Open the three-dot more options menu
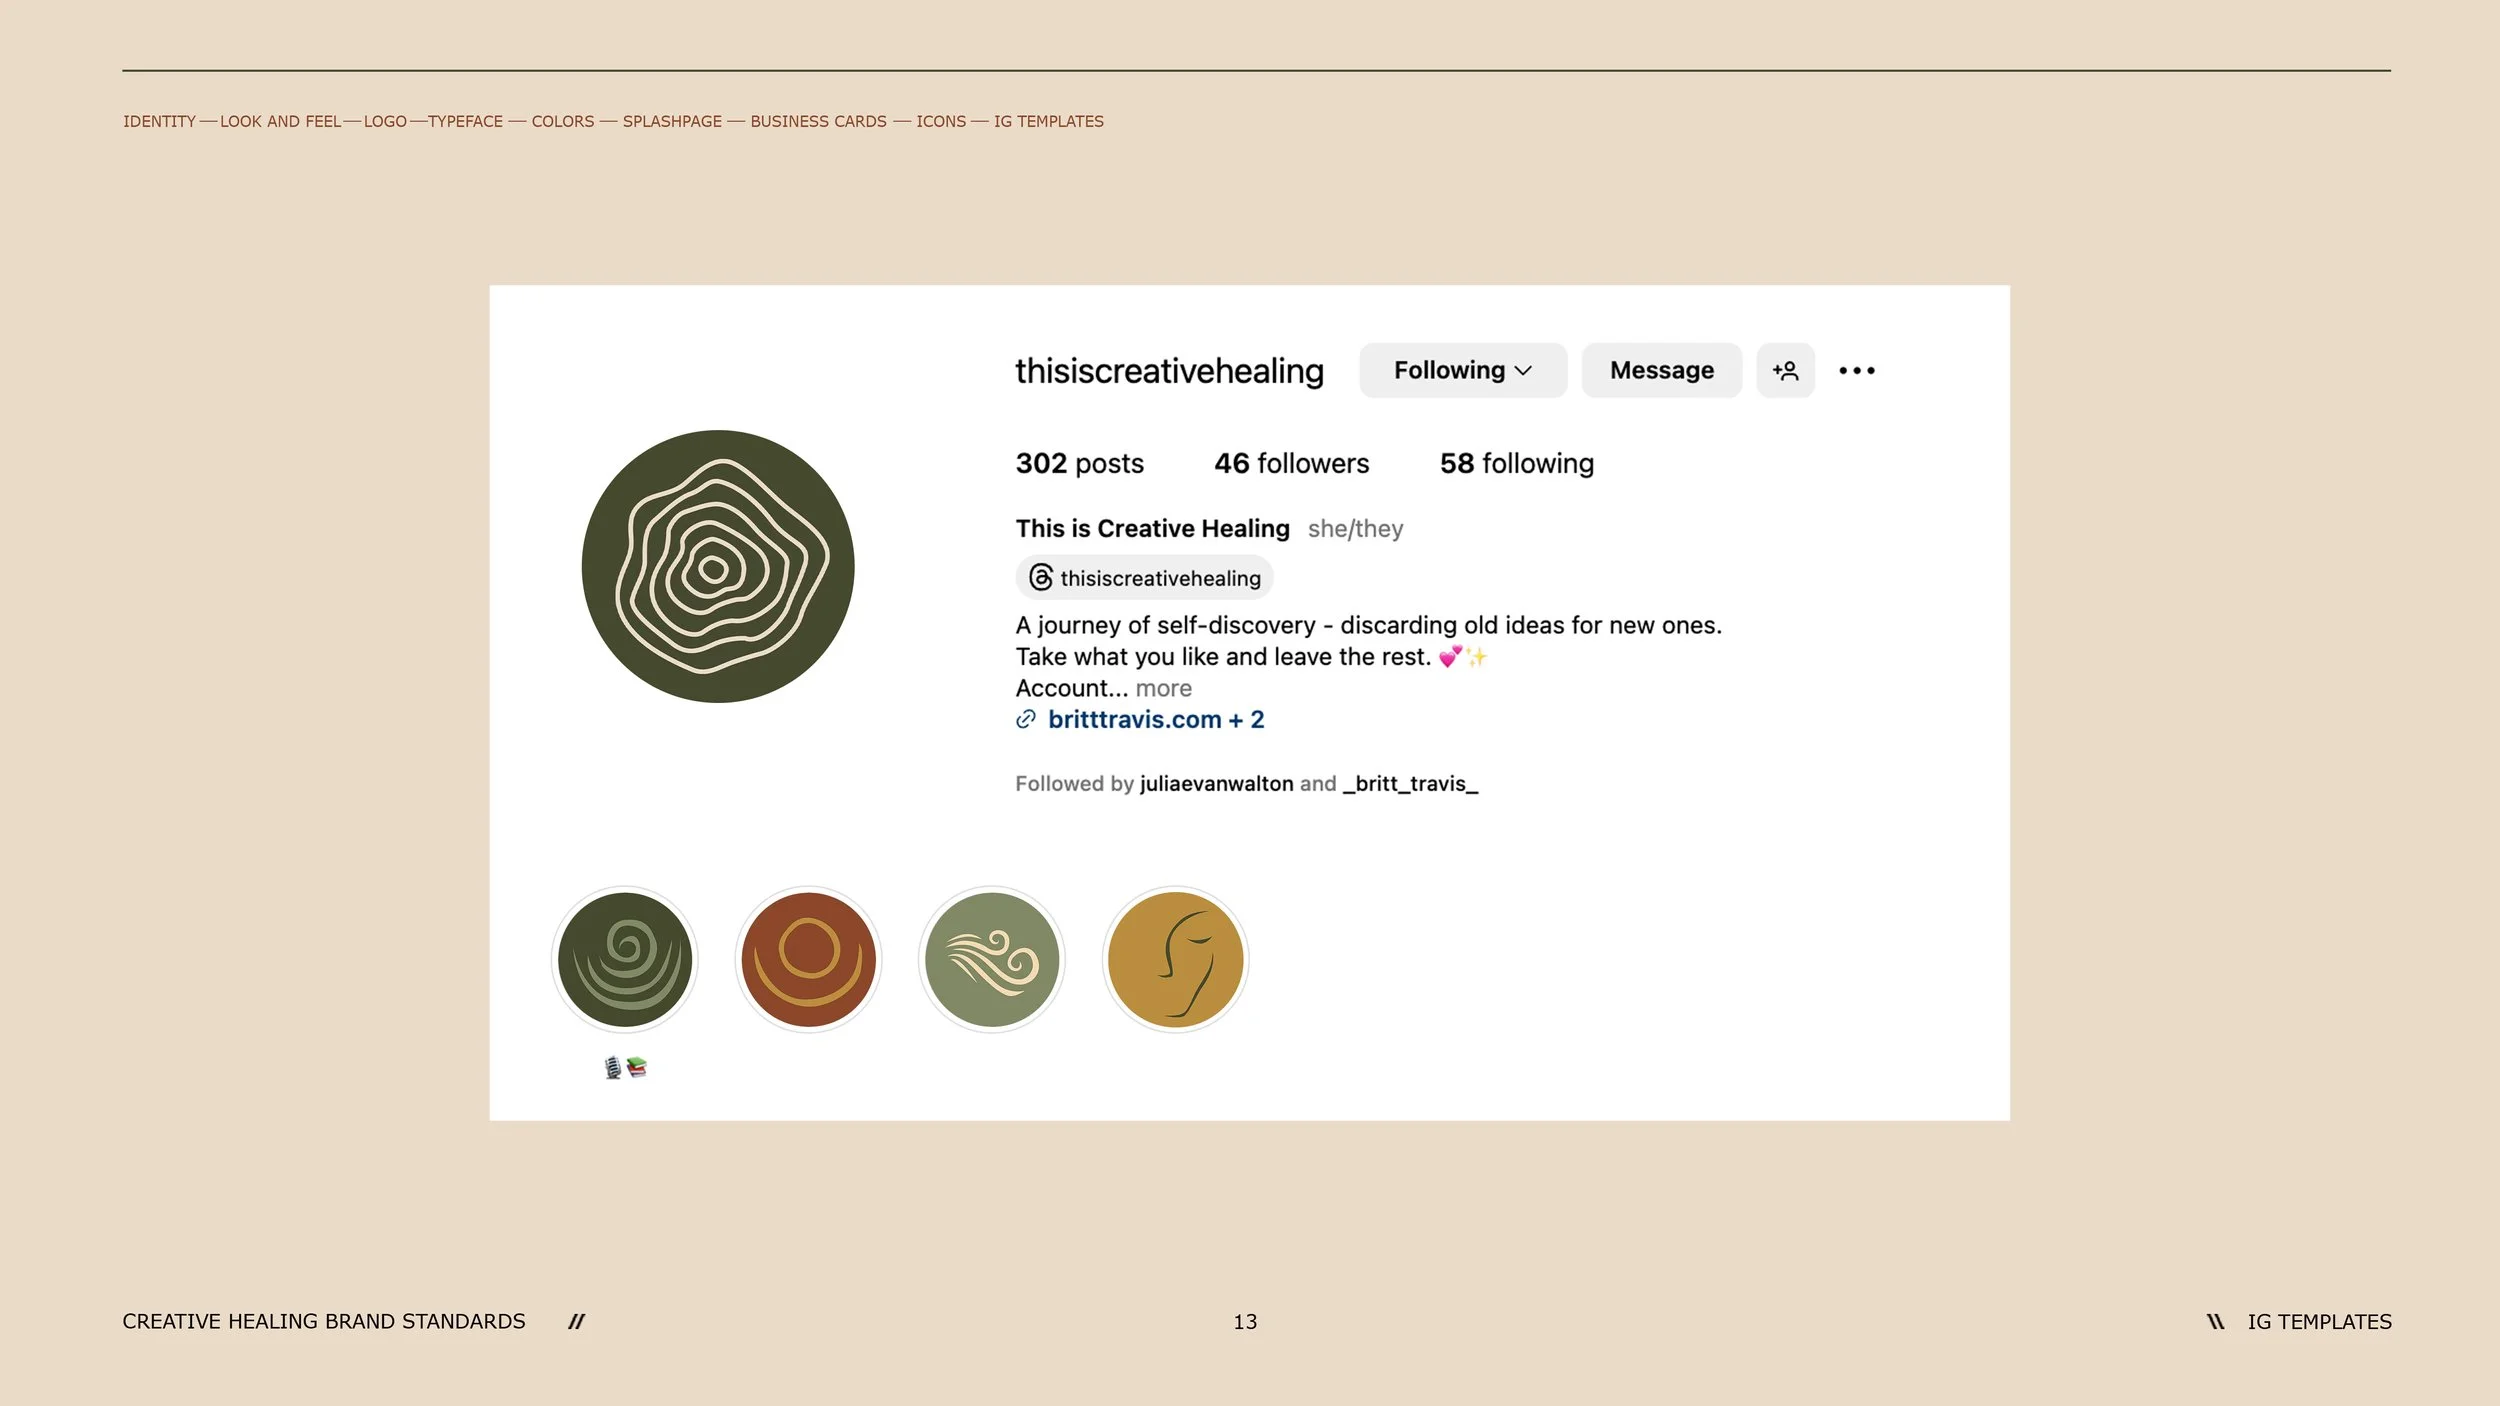Screen dimensions: 2500x1406 point(1857,370)
